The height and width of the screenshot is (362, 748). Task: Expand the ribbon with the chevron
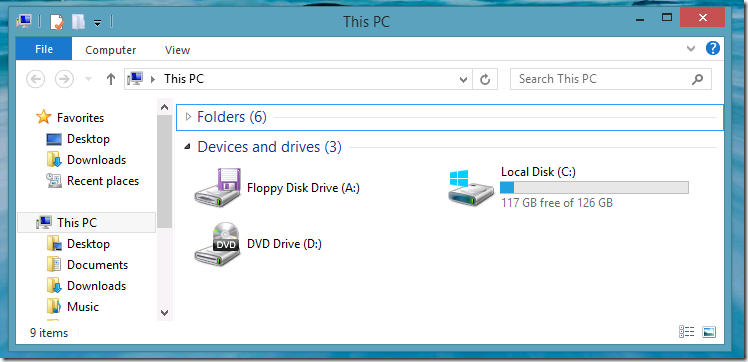691,49
